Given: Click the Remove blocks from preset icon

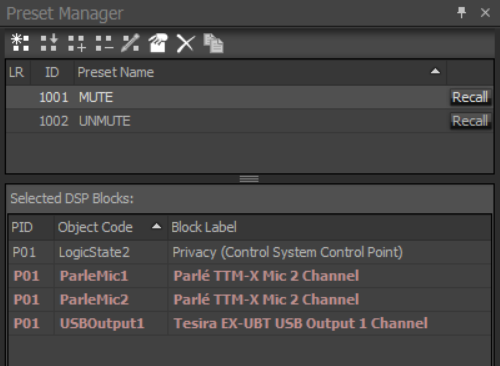Looking at the screenshot, I should pos(104,43).
